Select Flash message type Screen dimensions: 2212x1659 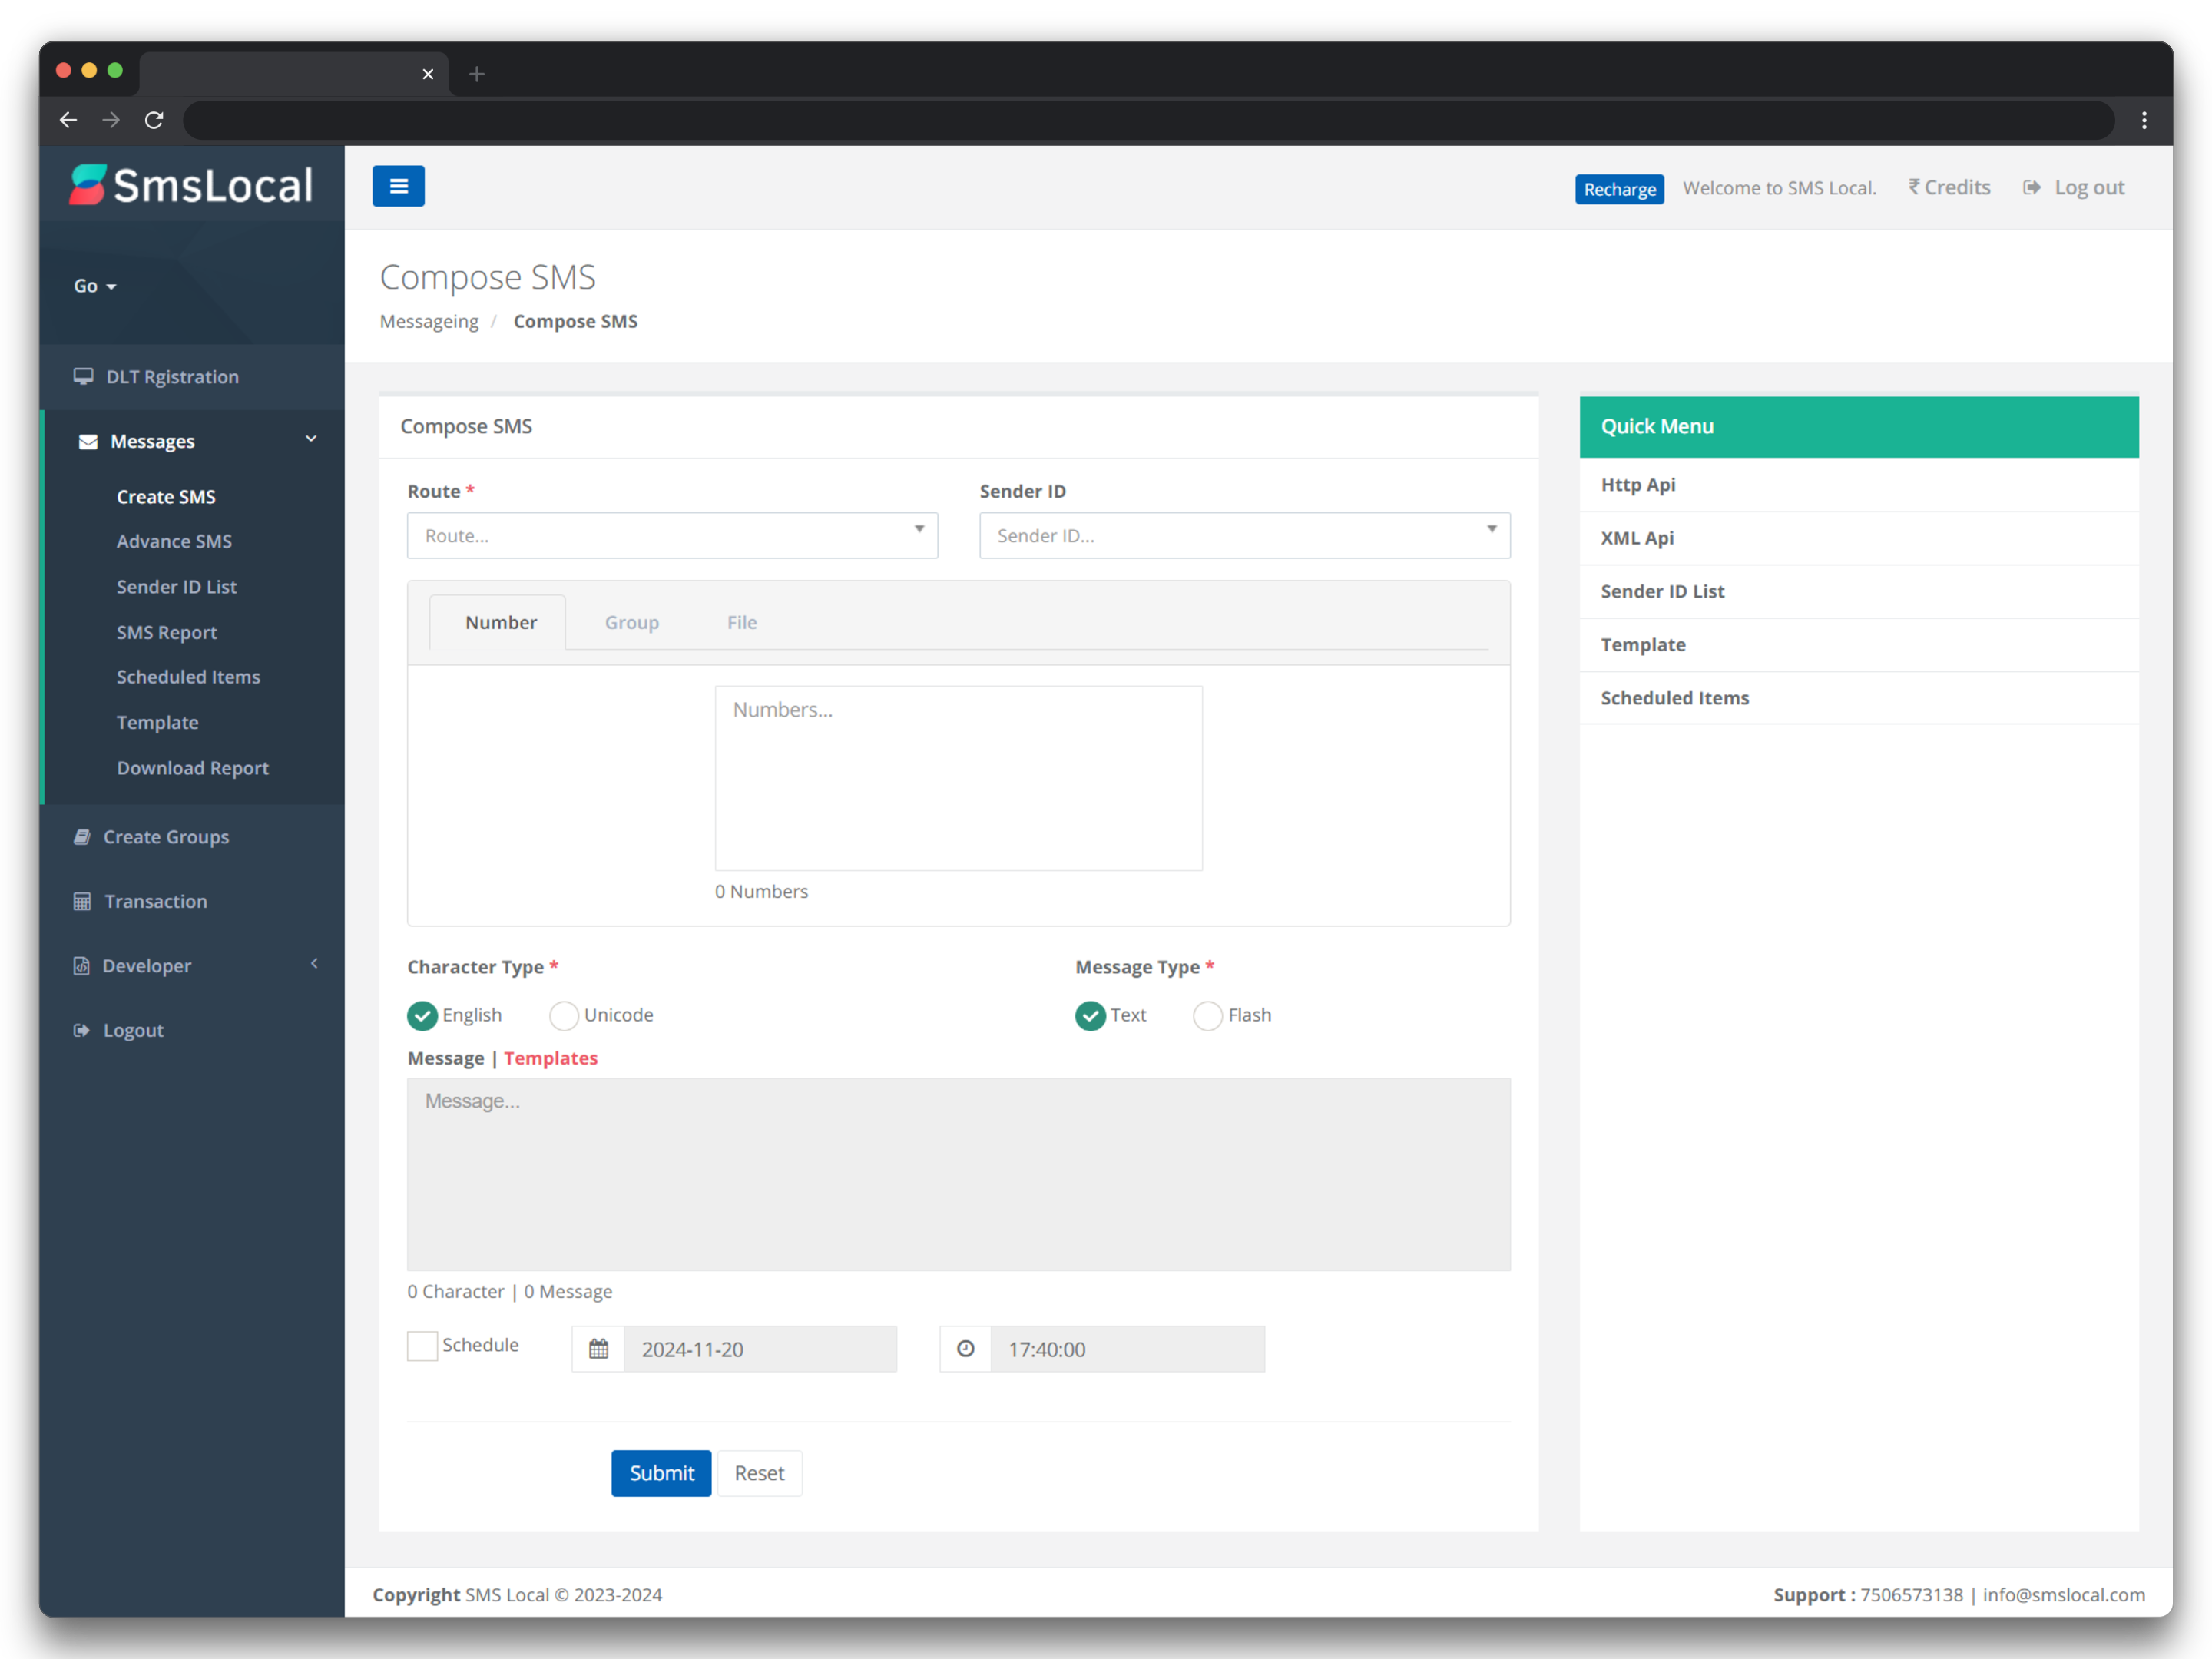1208,1015
